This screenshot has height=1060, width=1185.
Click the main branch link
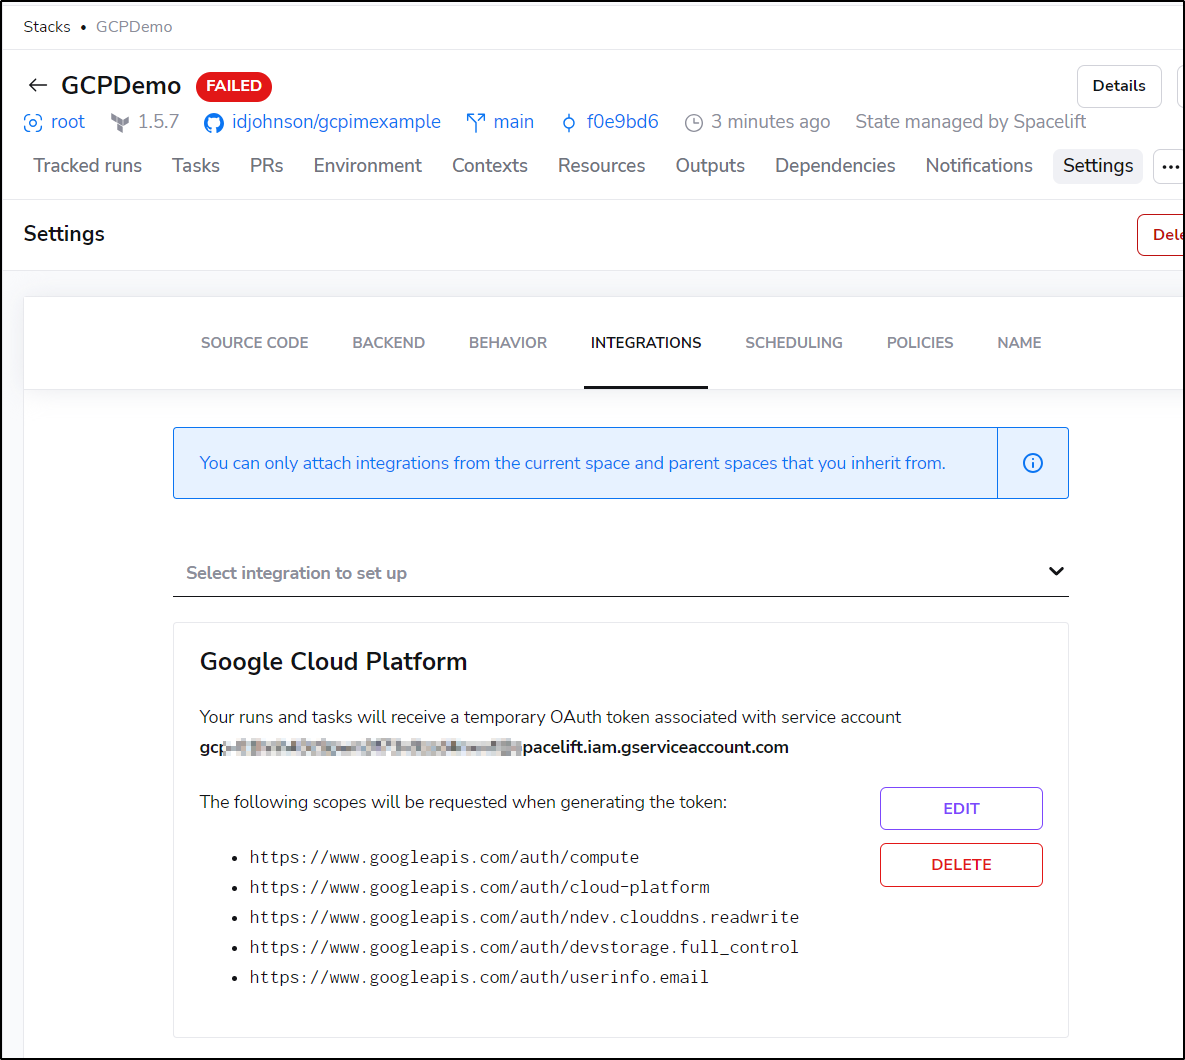pos(513,122)
